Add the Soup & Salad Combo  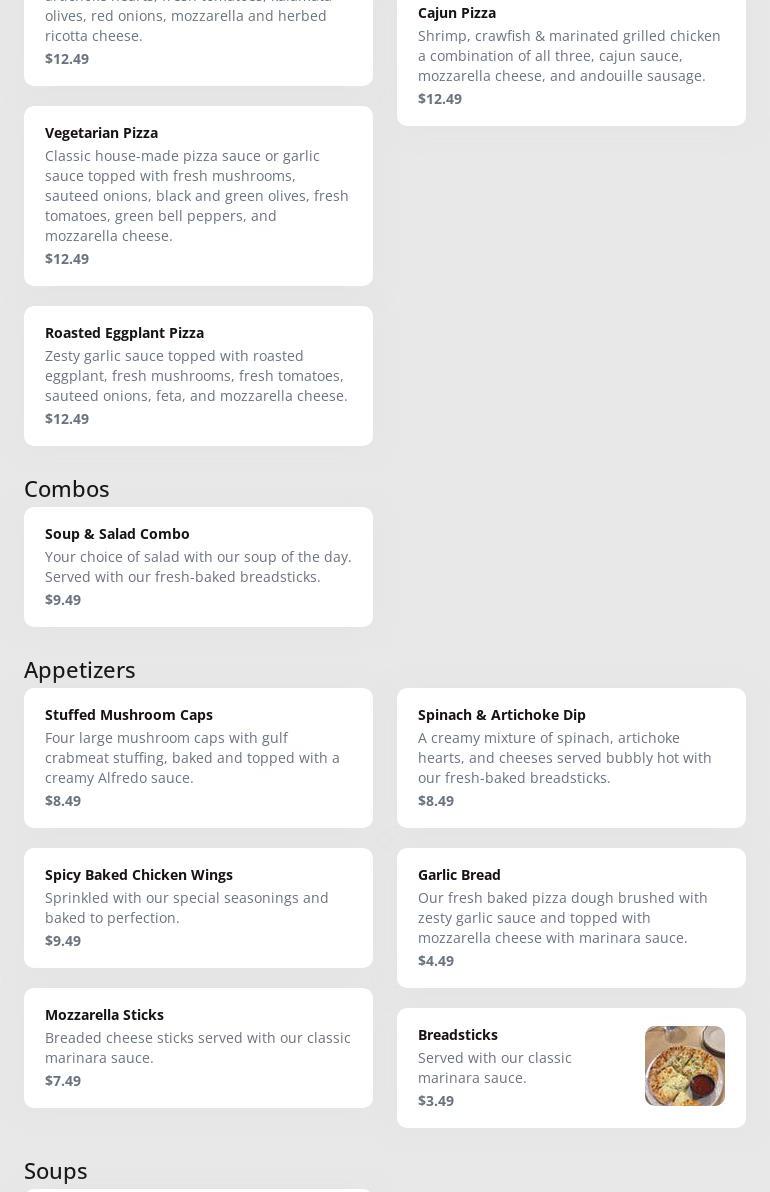[198, 567]
